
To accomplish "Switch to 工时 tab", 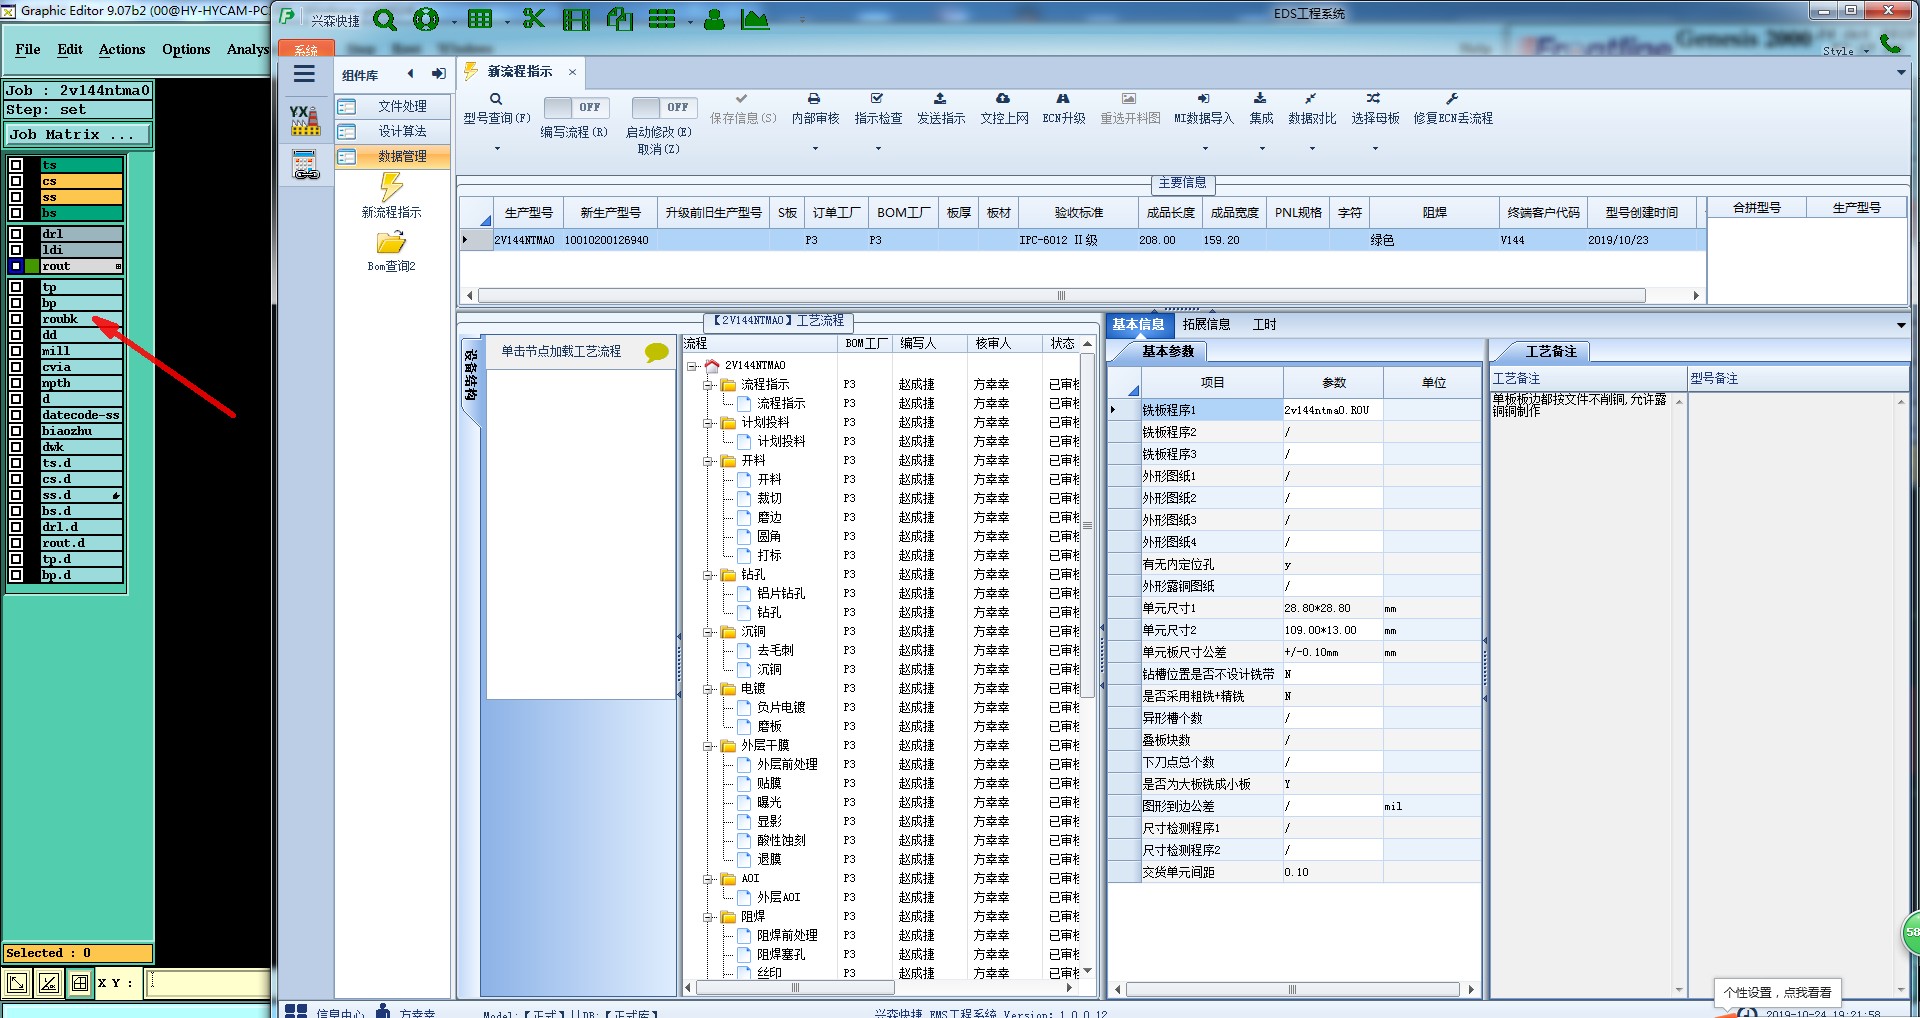I will (x=1264, y=324).
